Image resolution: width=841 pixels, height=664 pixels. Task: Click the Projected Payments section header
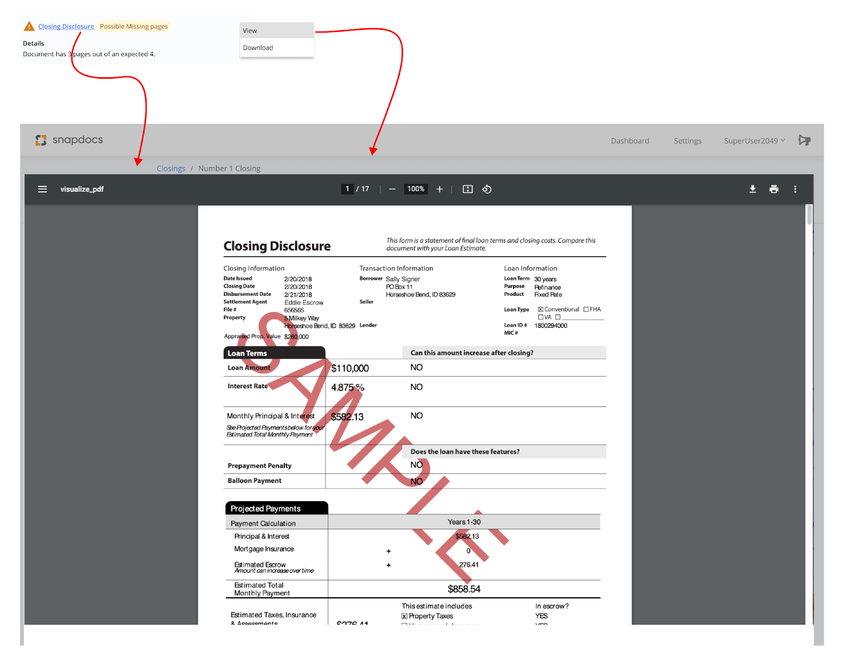(277, 508)
